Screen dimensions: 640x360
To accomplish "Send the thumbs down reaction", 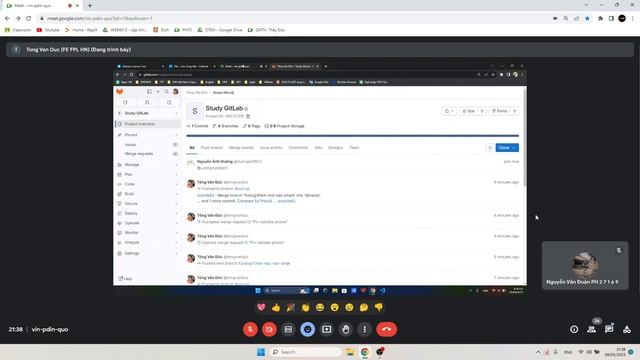I will [x=379, y=307].
